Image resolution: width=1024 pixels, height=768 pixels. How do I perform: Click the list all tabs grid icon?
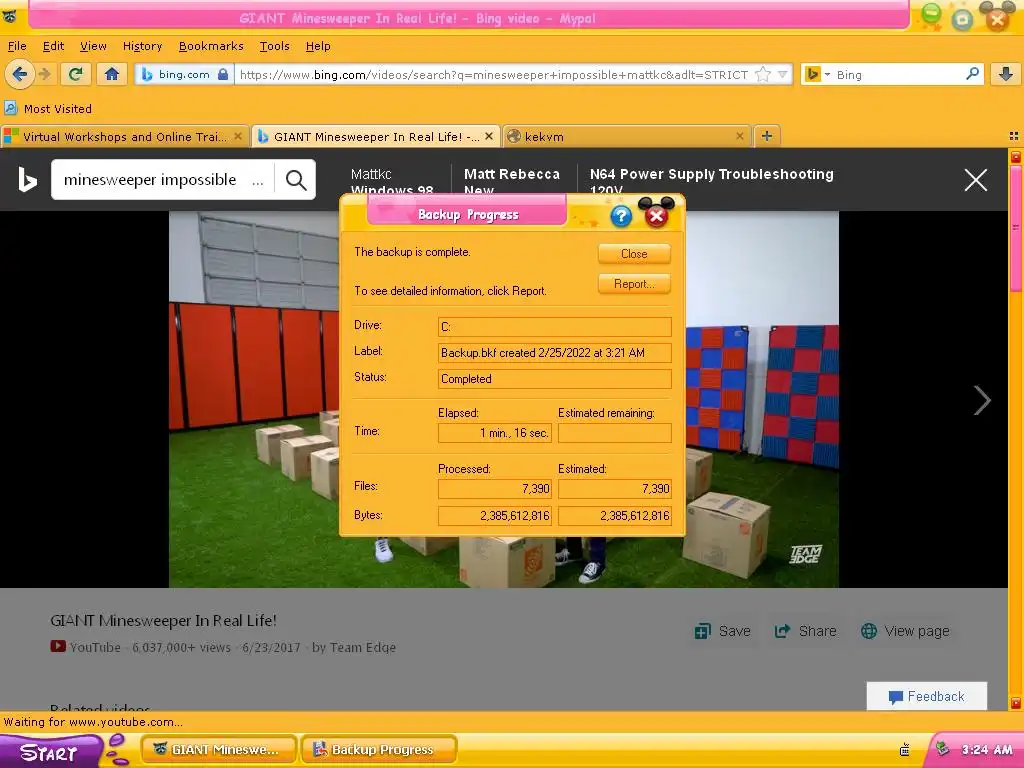click(1014, 136)
